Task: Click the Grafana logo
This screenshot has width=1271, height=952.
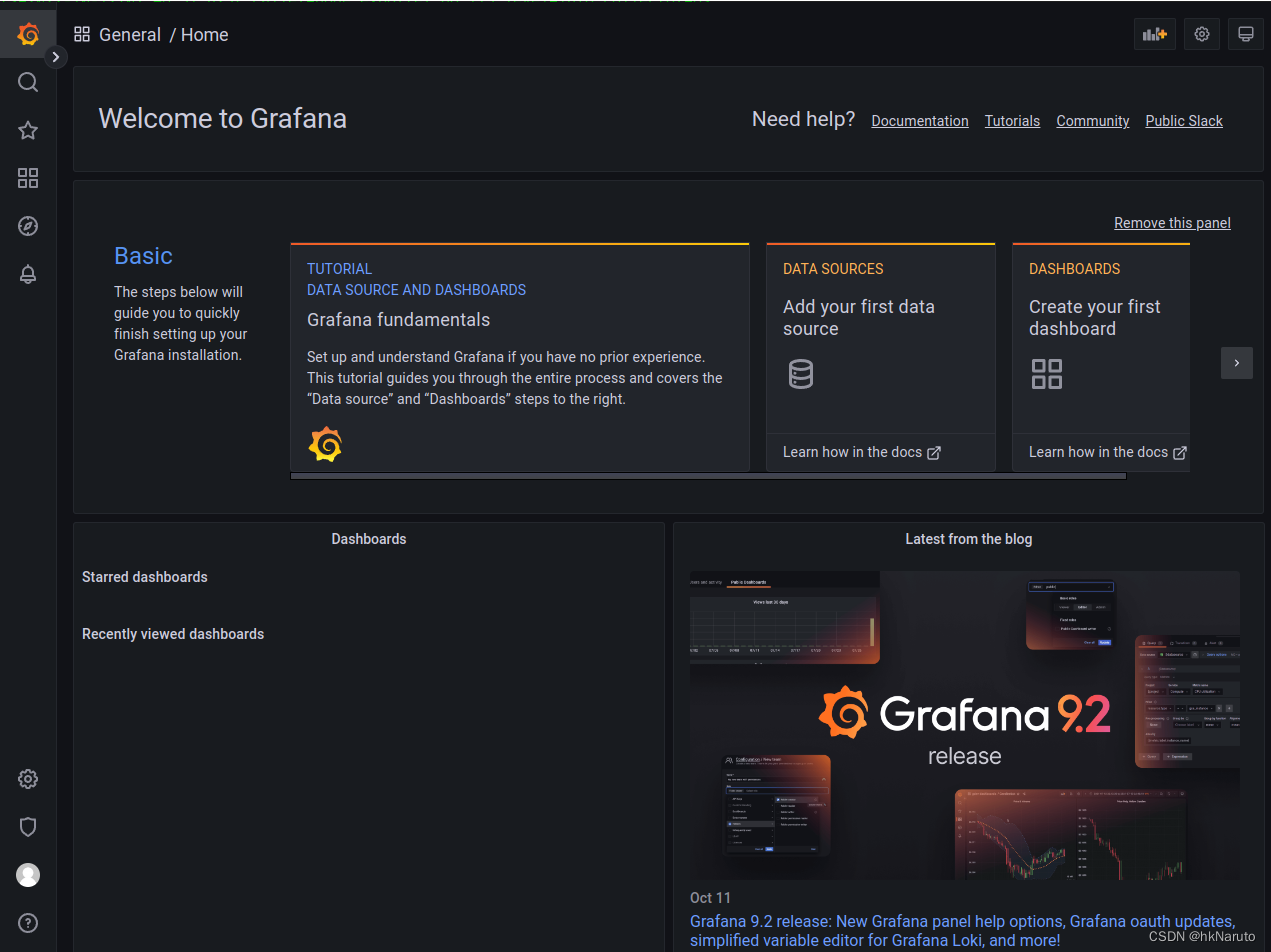Action: (28, 33)
